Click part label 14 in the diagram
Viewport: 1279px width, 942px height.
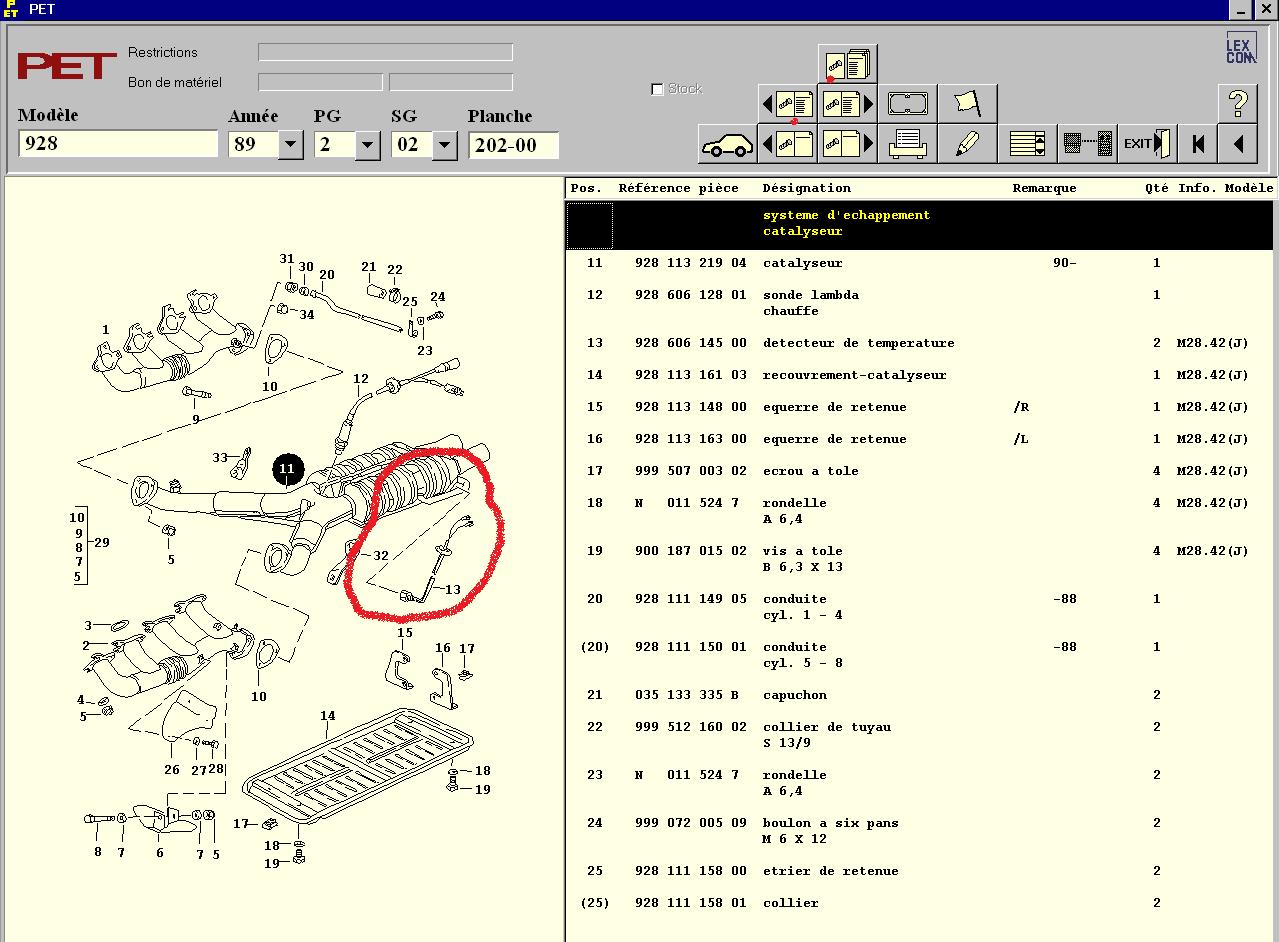327,716
